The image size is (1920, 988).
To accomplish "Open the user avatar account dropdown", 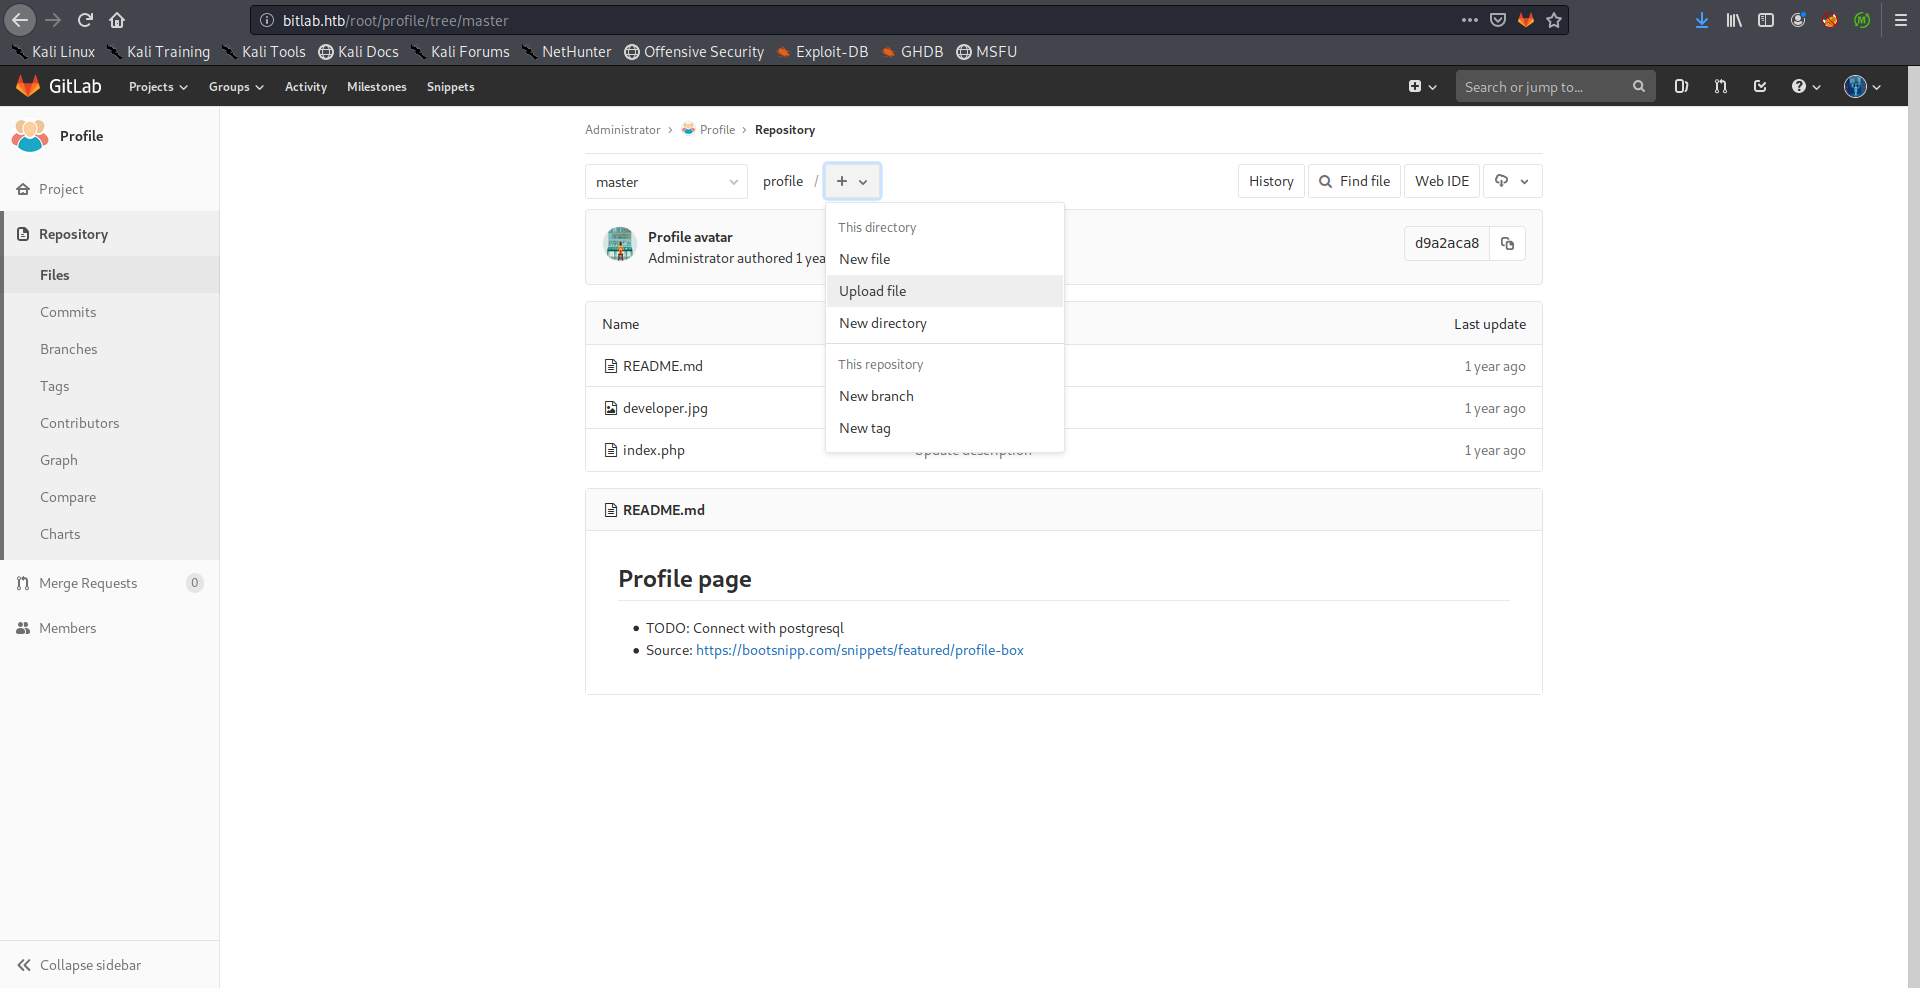I will tap(1862, 87).
